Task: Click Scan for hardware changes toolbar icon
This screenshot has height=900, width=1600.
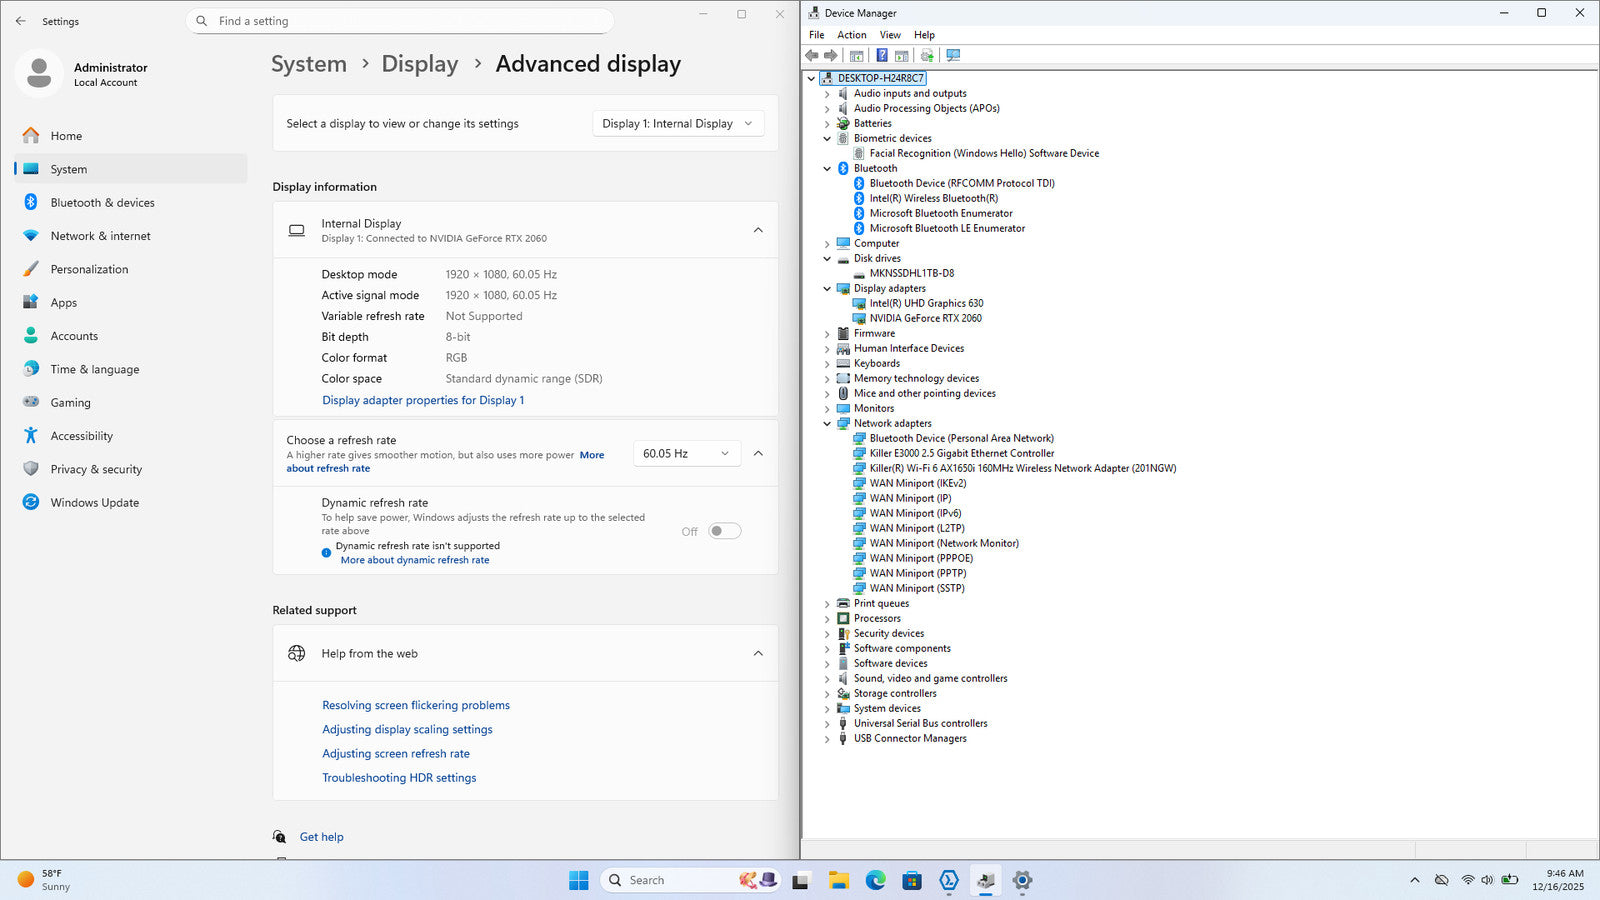Action: (953, 56)
